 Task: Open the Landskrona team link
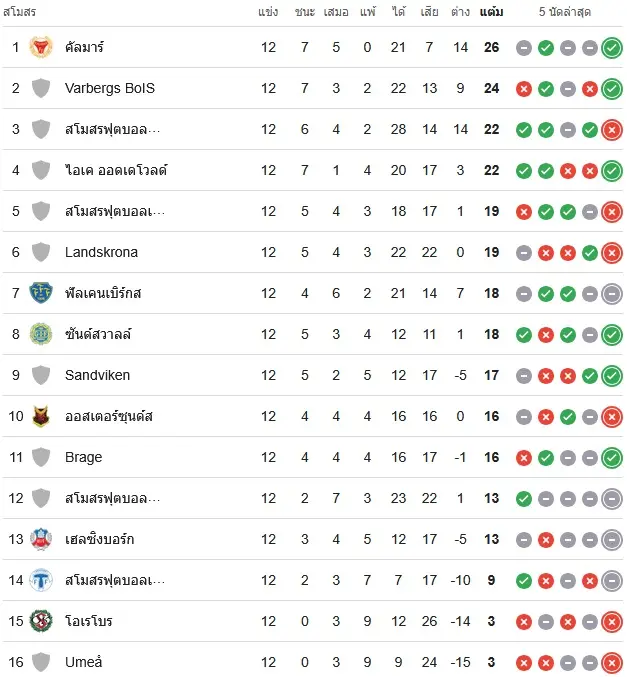[x=101, y=252]
